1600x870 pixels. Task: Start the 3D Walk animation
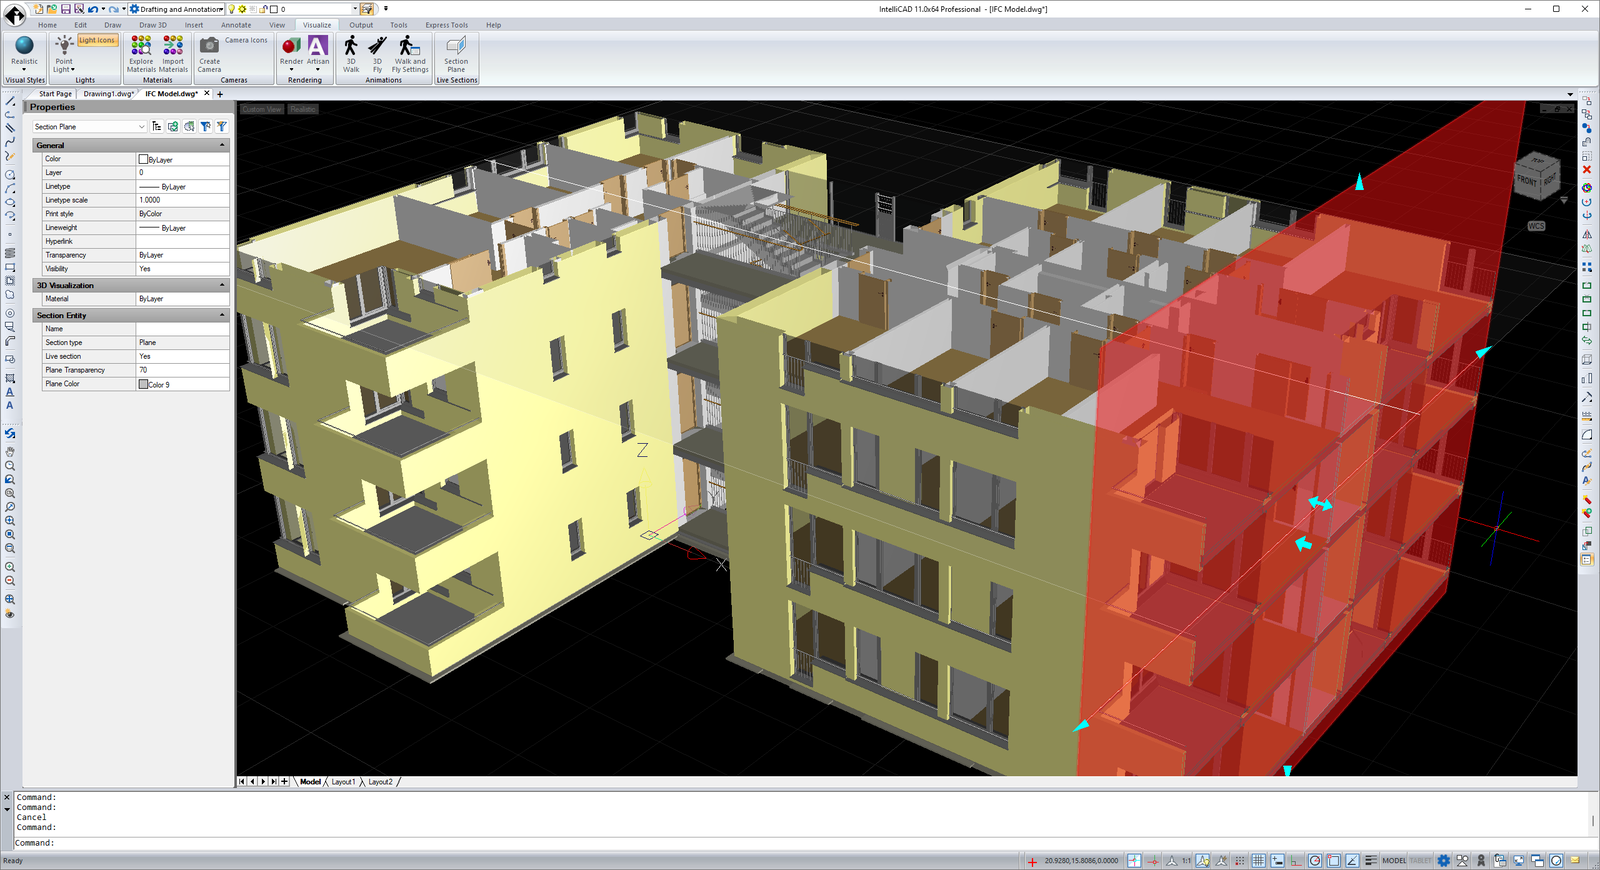pyautogui.click(x=351, y=54)
